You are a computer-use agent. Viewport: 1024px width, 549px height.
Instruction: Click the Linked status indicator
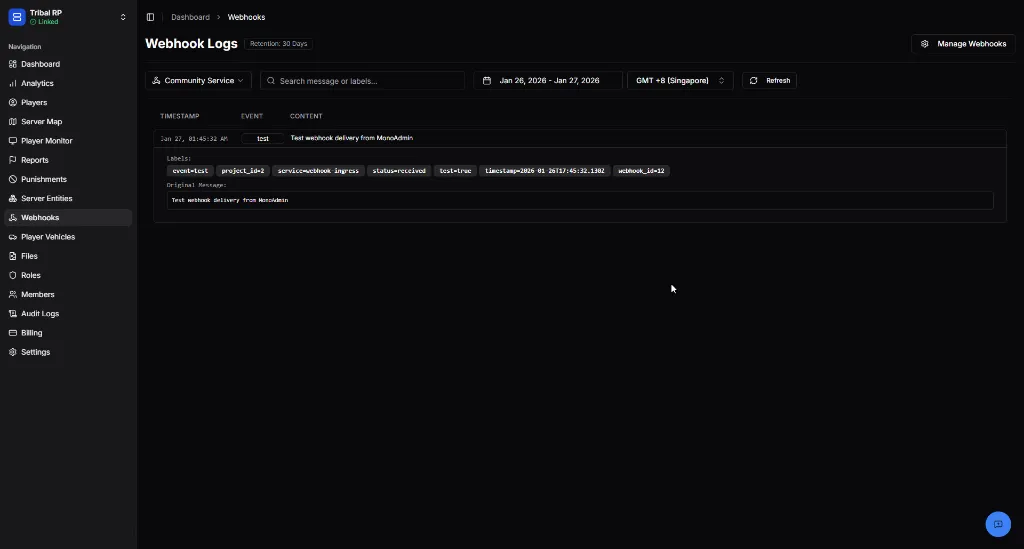click(x=44, y=22)
